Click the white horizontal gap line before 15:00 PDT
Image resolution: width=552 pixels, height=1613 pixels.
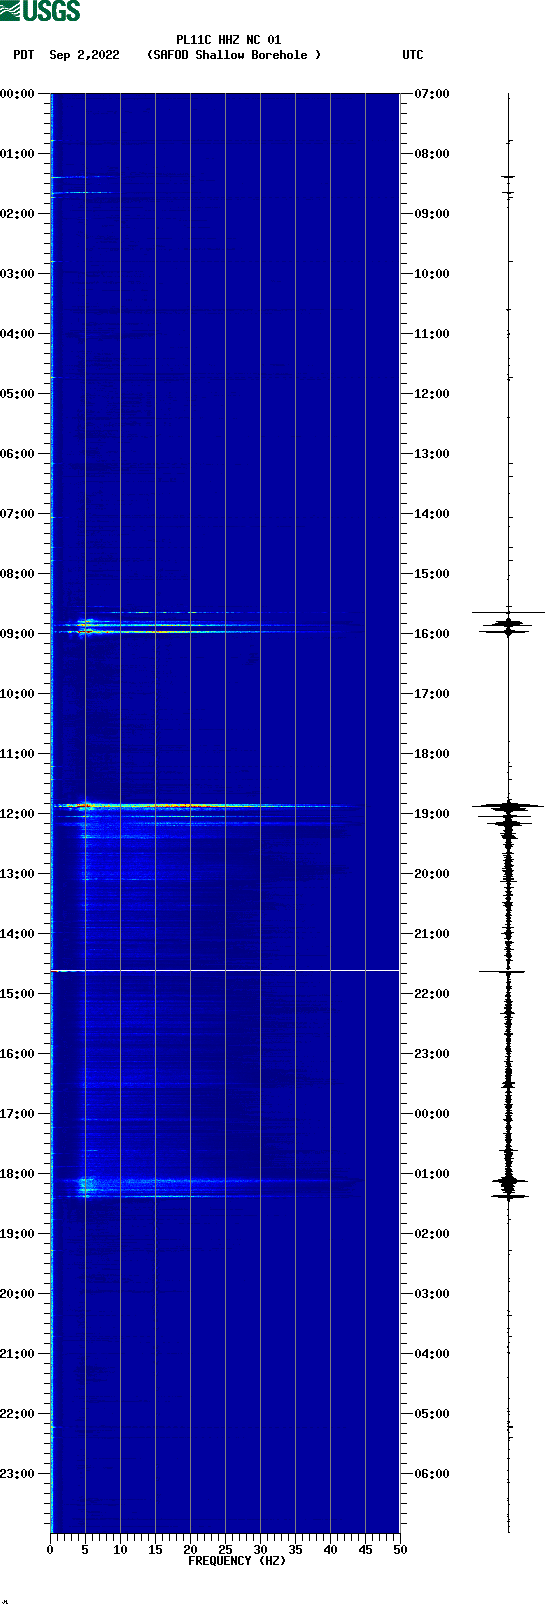click(225, 970)
